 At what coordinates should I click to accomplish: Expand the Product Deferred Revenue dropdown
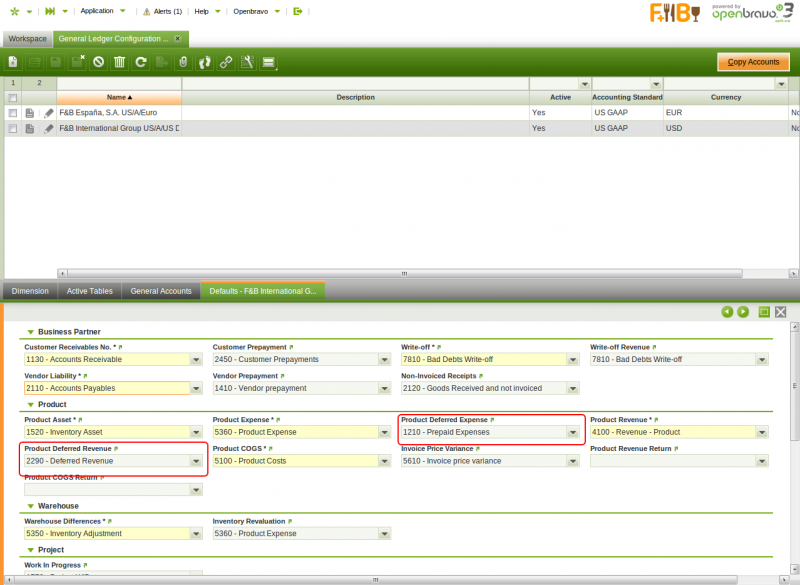pos(196,462)
